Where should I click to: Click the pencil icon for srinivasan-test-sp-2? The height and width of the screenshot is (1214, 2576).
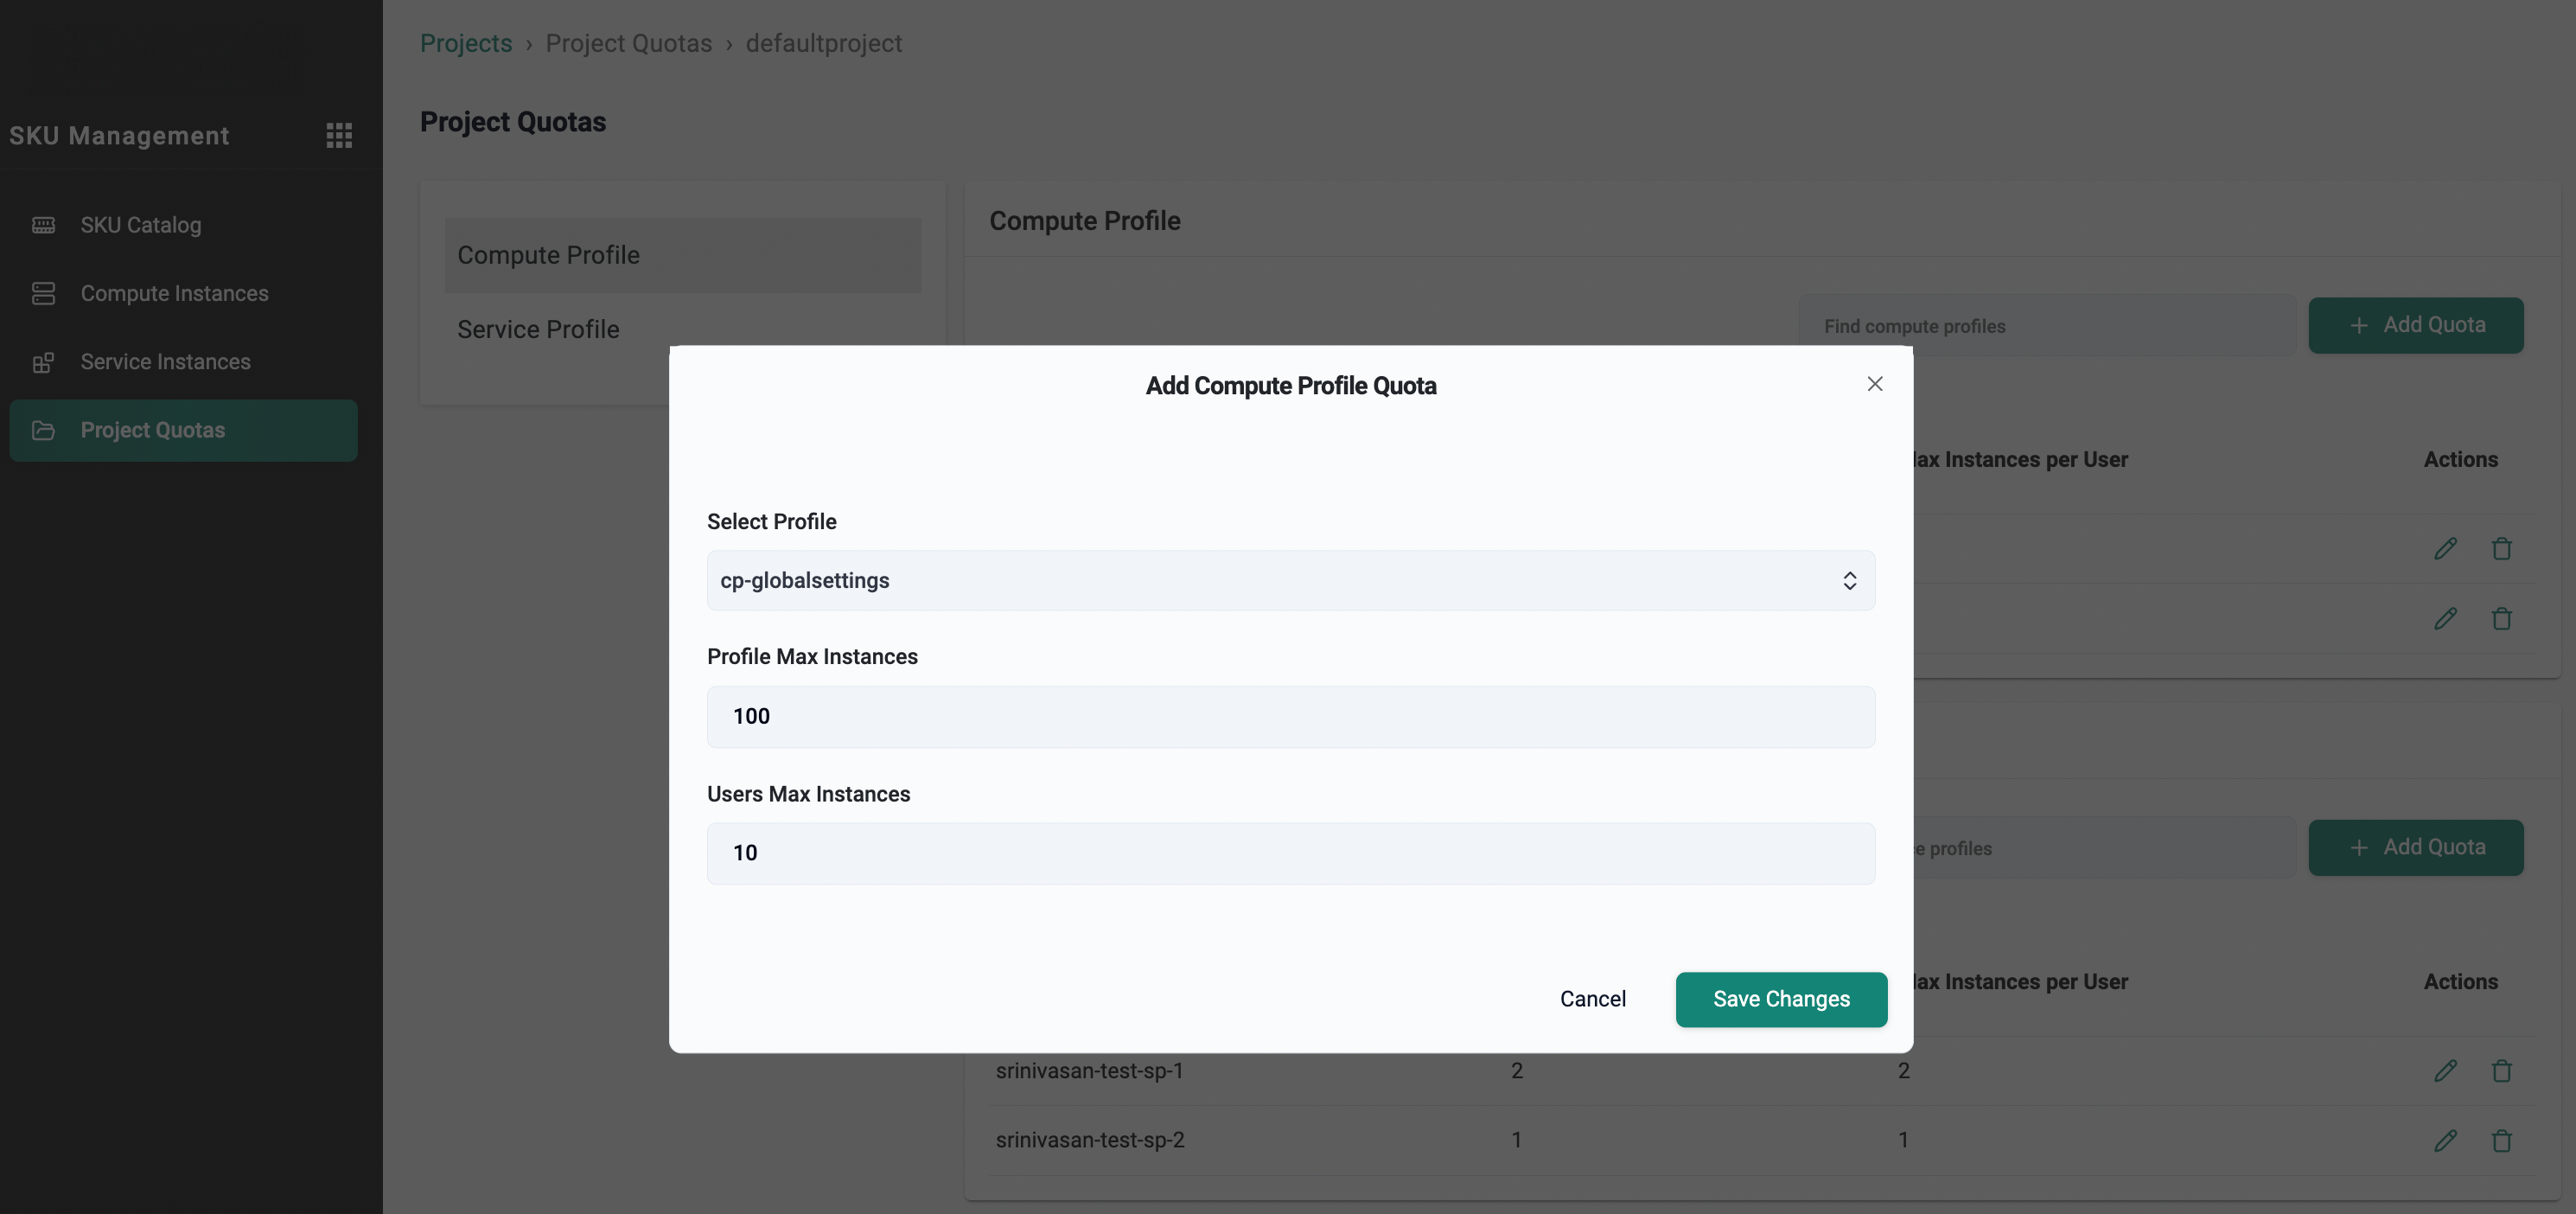click(2445, 1140)
